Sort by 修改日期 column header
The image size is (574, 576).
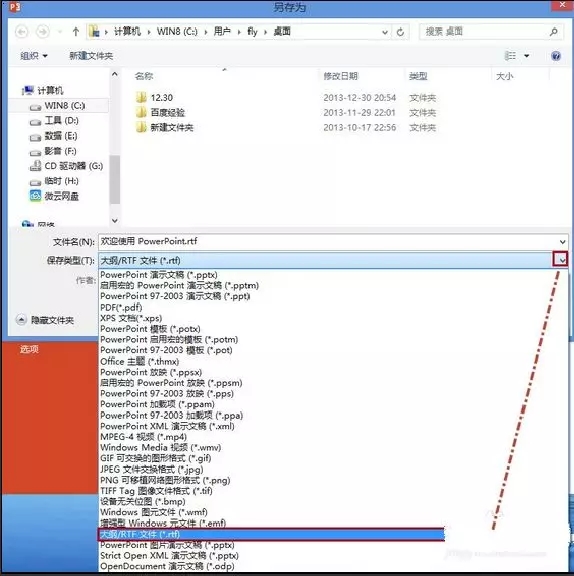340,76
